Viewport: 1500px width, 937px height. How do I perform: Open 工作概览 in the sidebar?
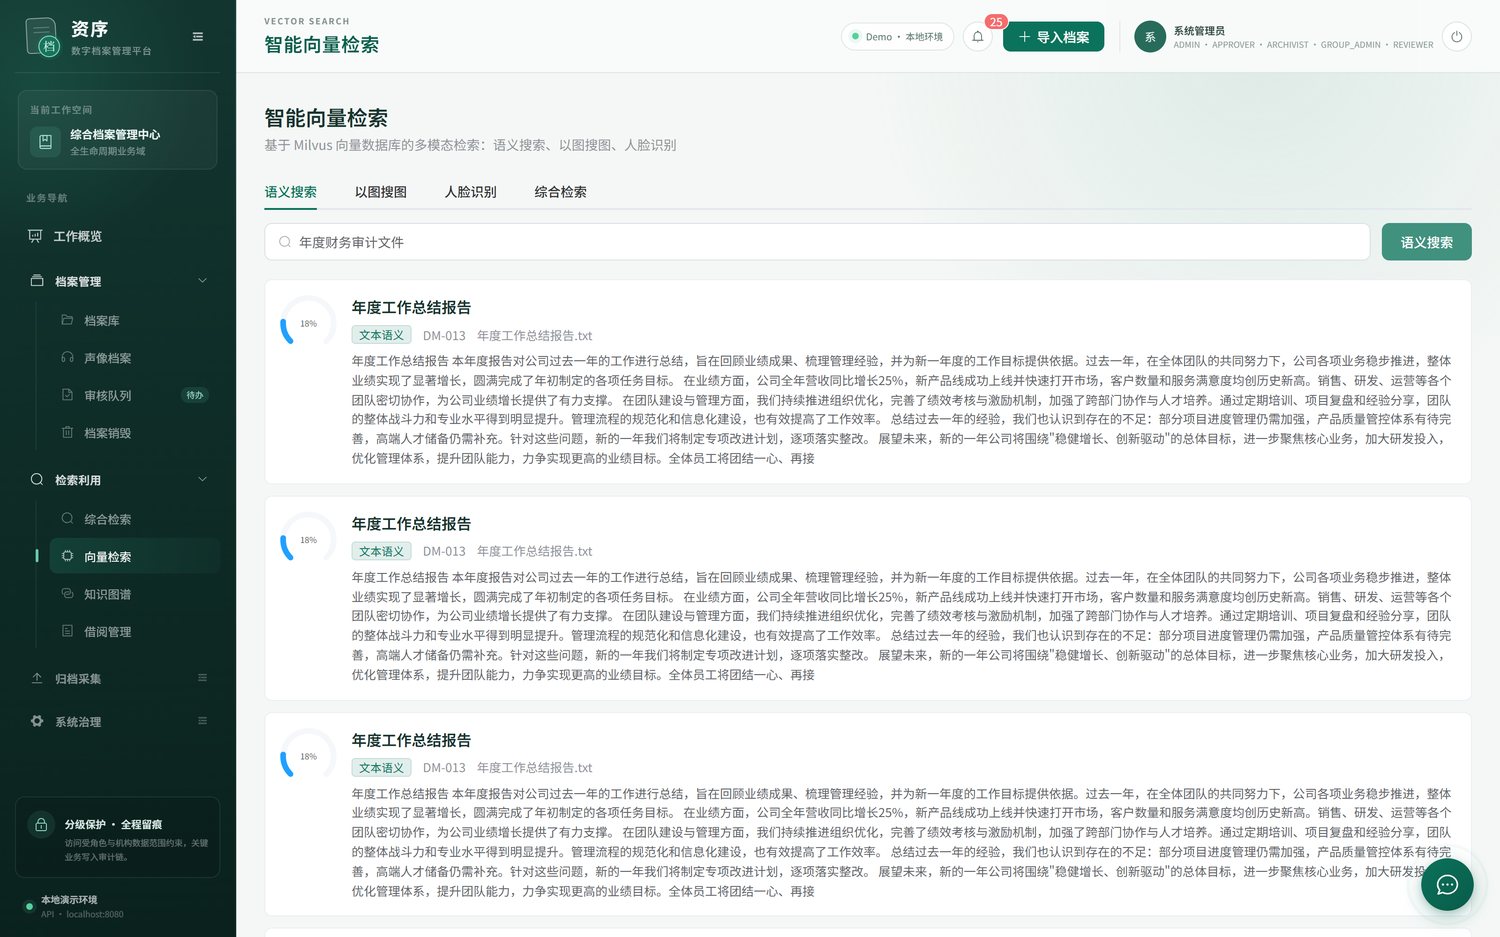(x=118, y=236)
